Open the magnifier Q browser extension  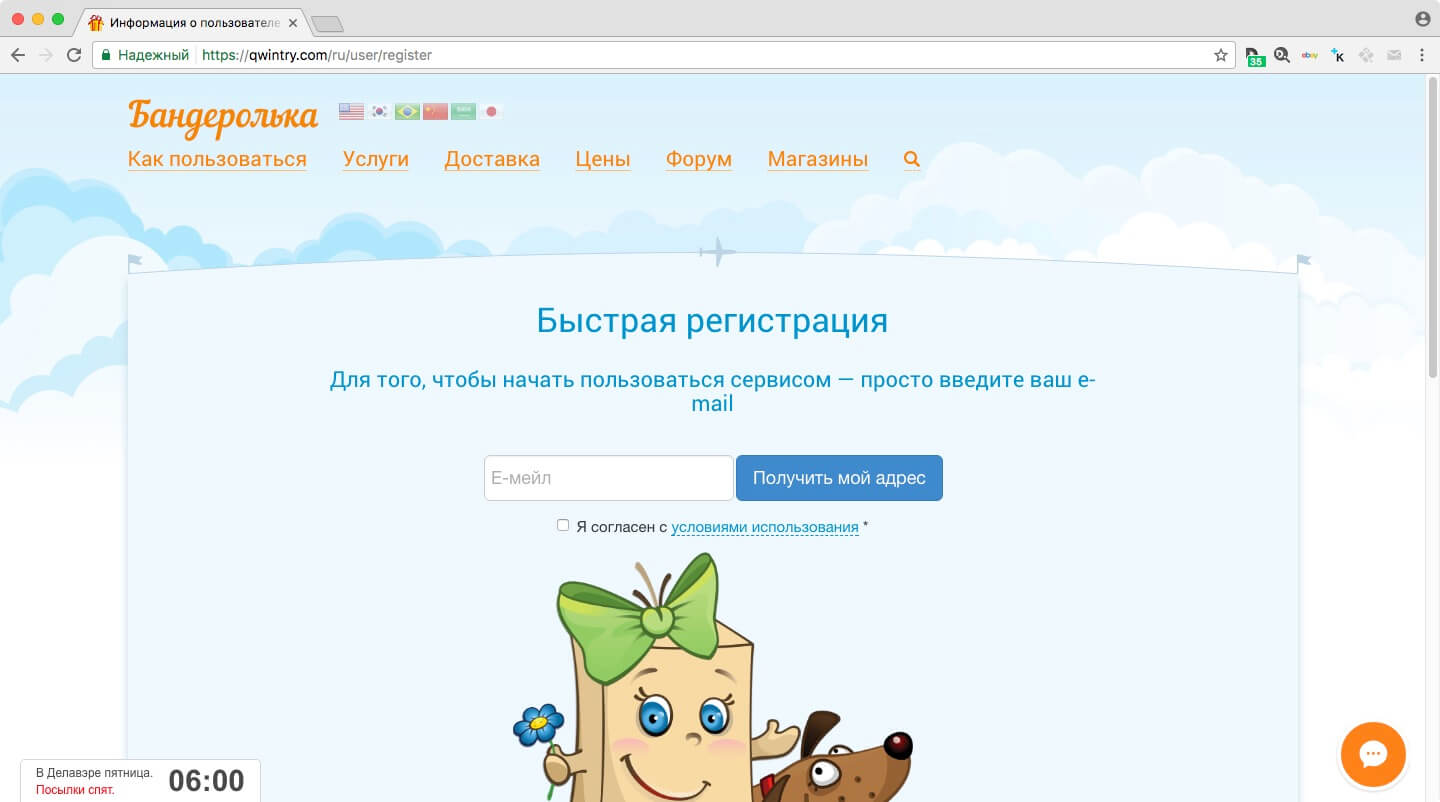pyautogui.click(x=1281, y=56)
